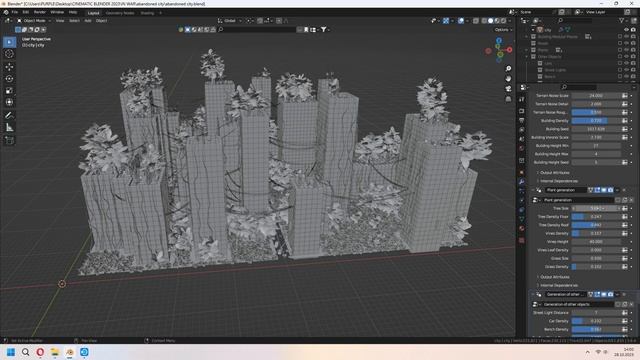Viewport: 640px width, 360px height.
Task: Adjust the Tree Density Roof slider
Action: pyautogui.click(x=596, y=225)
